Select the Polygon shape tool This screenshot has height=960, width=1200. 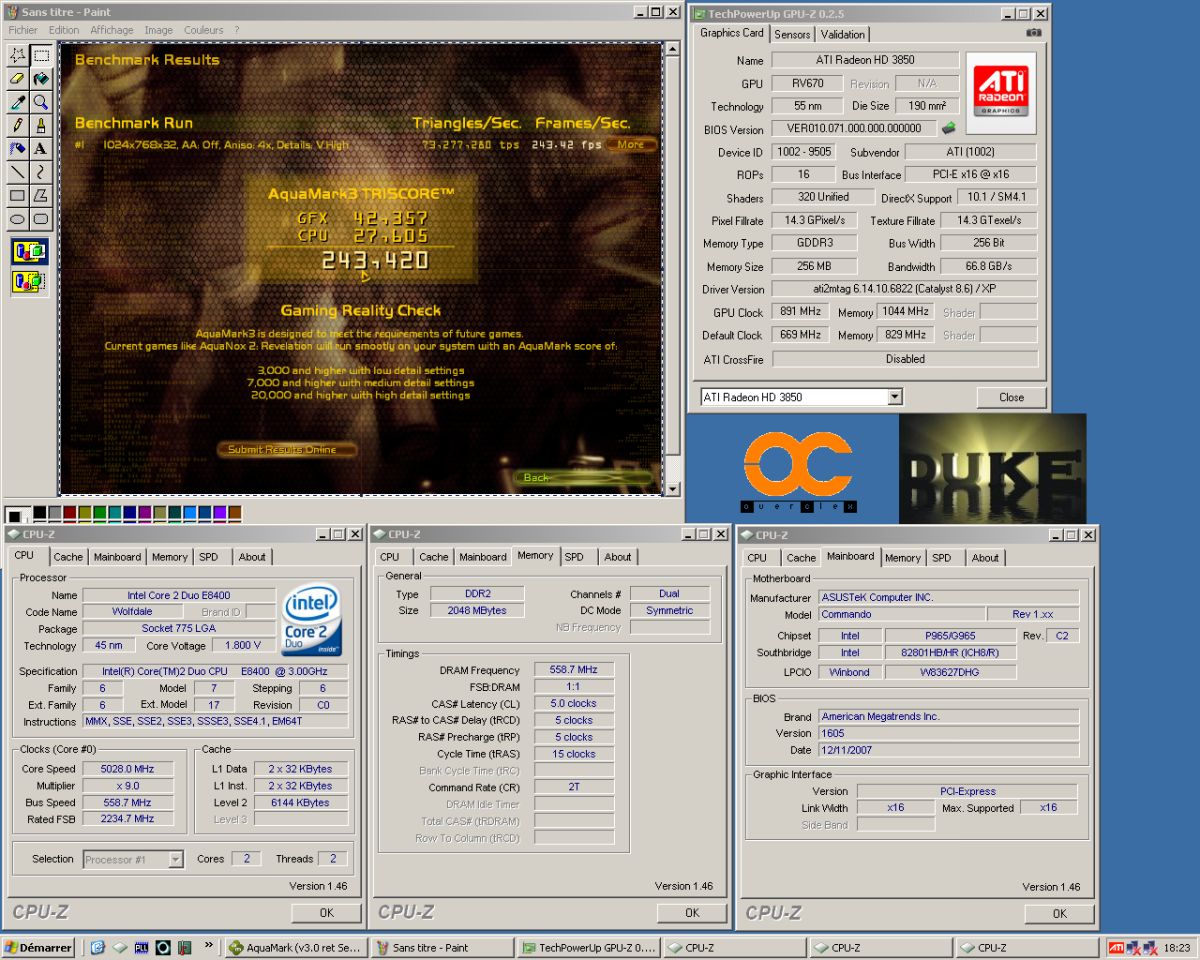tap(41, 195)
